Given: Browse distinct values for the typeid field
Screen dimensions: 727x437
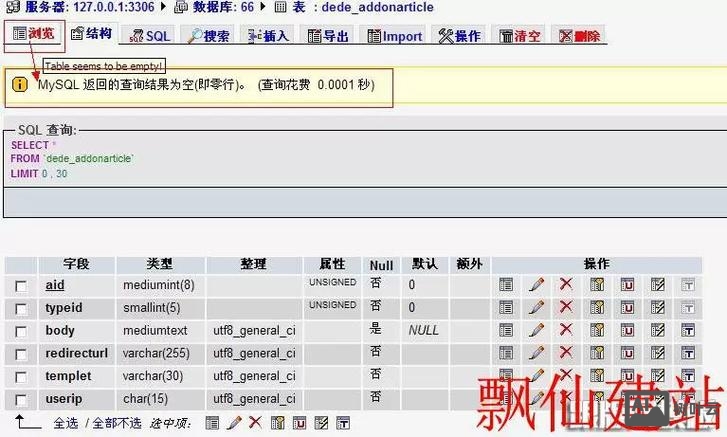Looking at the screenshot, I should point(506,307).
